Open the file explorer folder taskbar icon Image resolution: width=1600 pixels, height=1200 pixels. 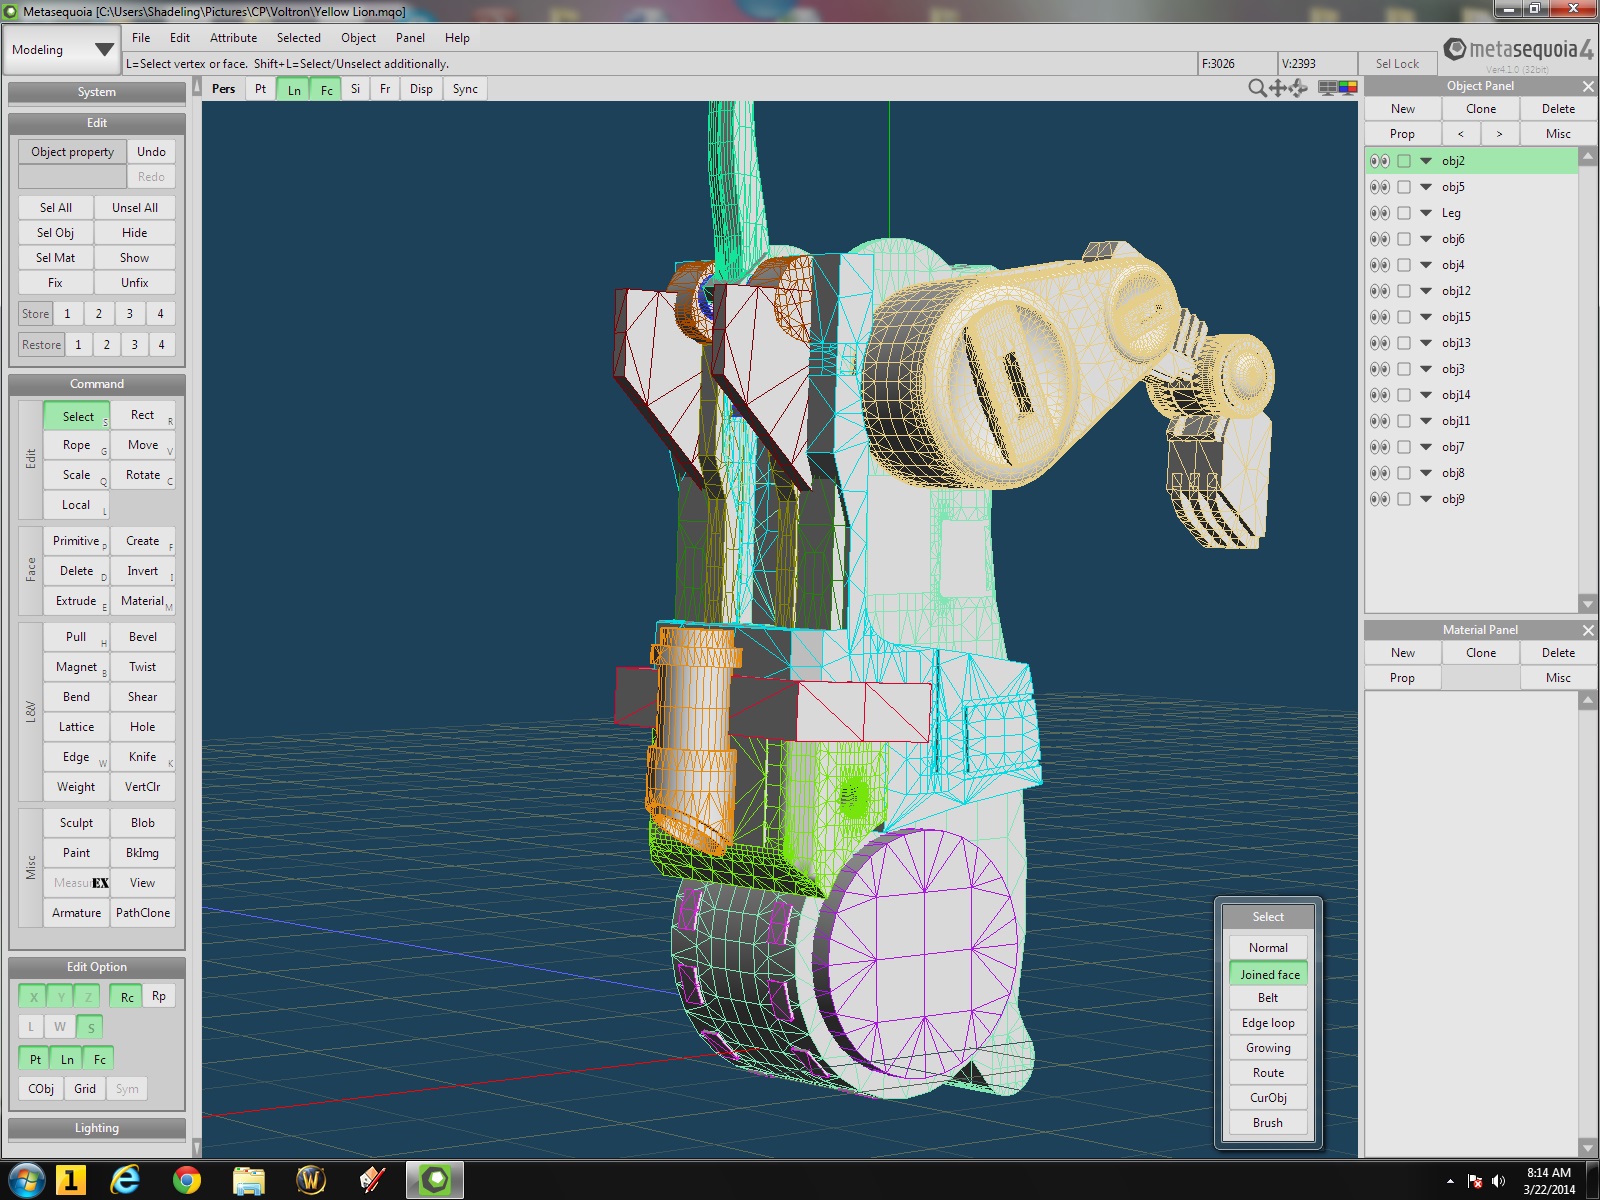(249, 1181)
